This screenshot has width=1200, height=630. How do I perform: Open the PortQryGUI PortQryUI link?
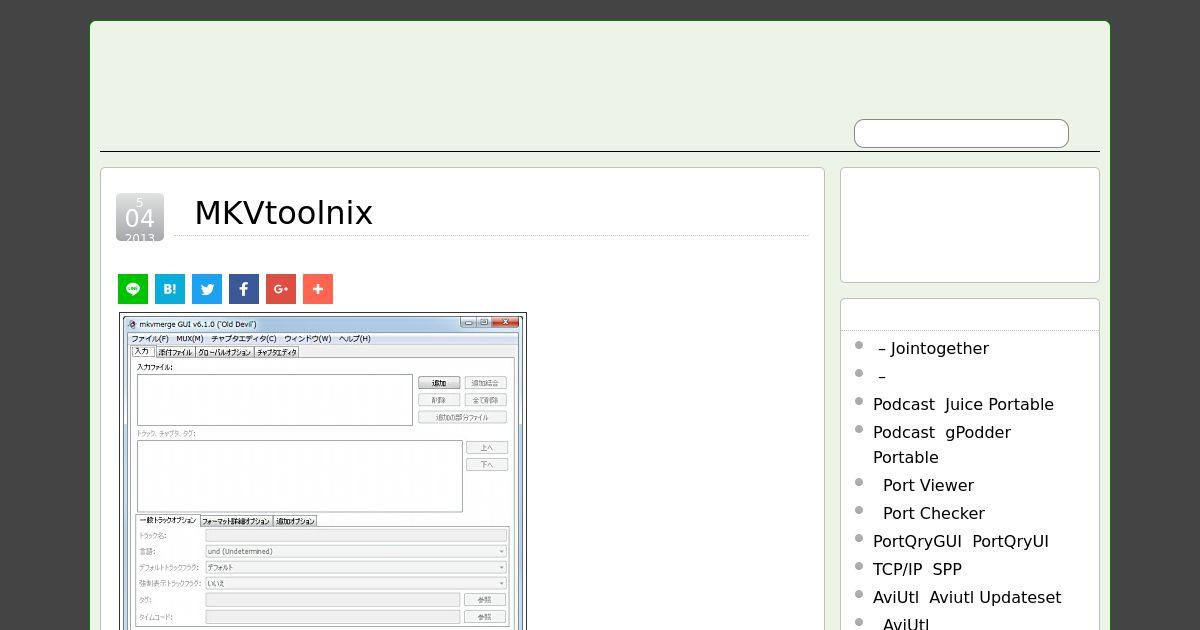tap(961, 541)
